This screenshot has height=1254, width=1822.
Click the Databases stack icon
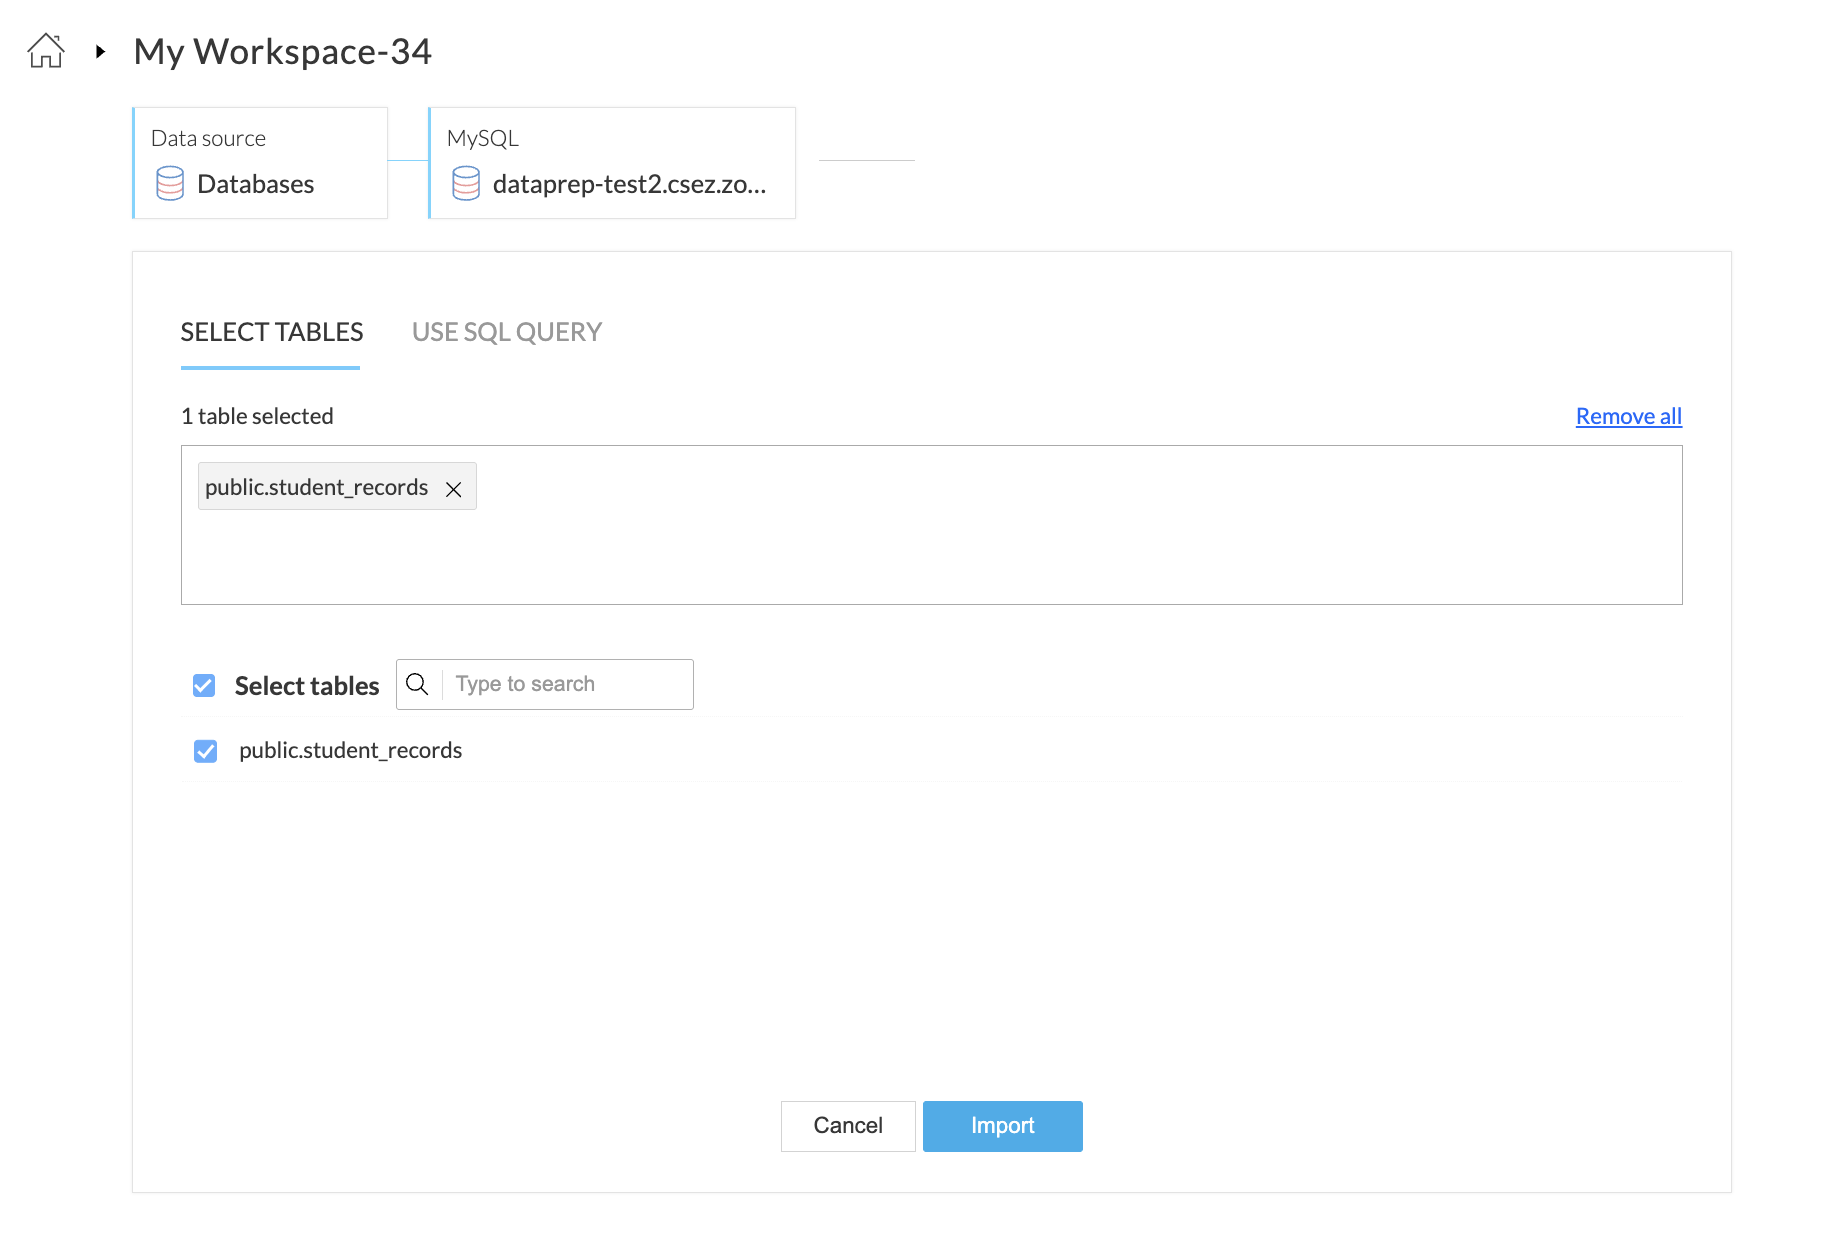coord(170,183)
